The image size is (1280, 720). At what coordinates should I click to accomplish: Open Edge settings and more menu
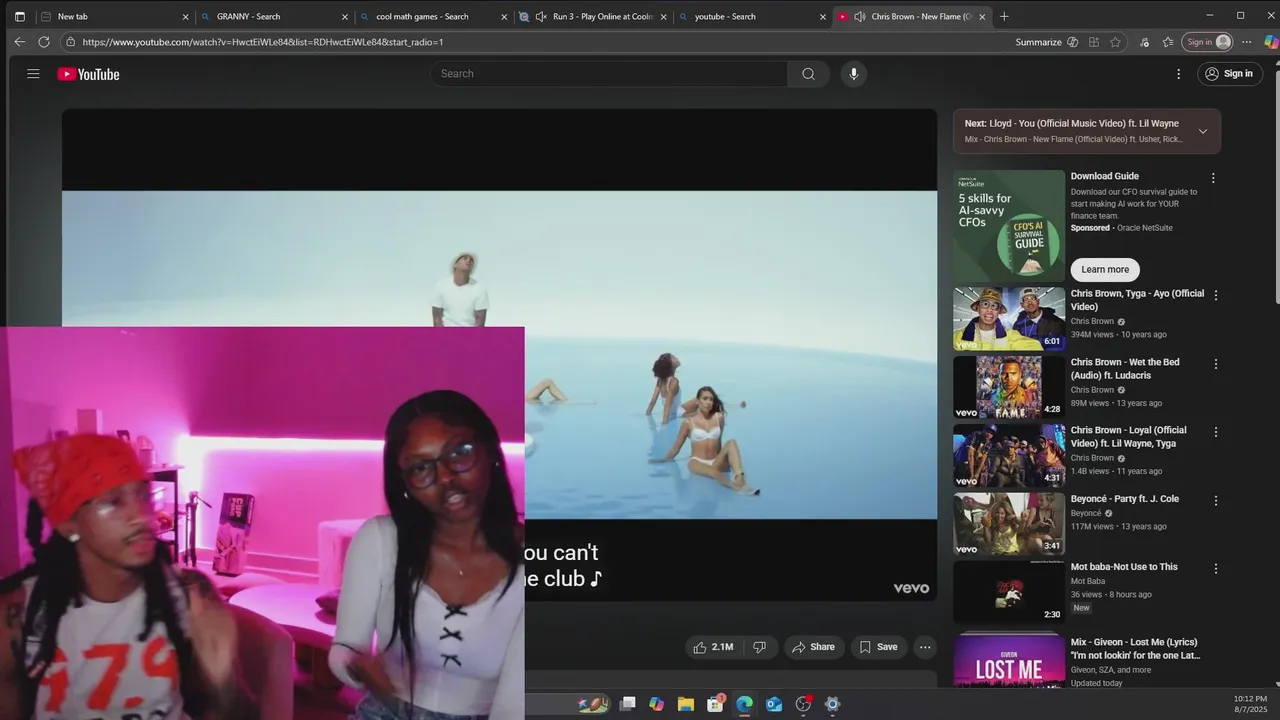pos(1246,42)
